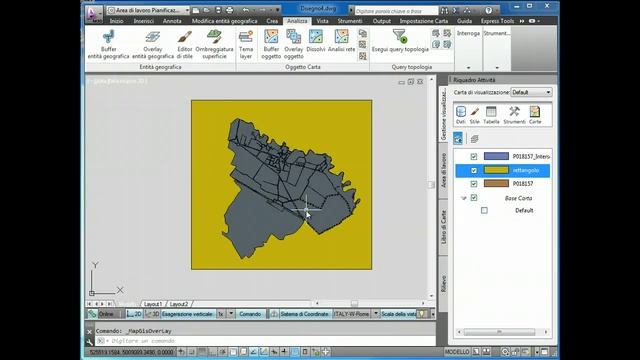The width and height of the screenshot is (640, 360).
Task: Click the keyword search input field
Action: pyautogui.click(x=396, y=11)
